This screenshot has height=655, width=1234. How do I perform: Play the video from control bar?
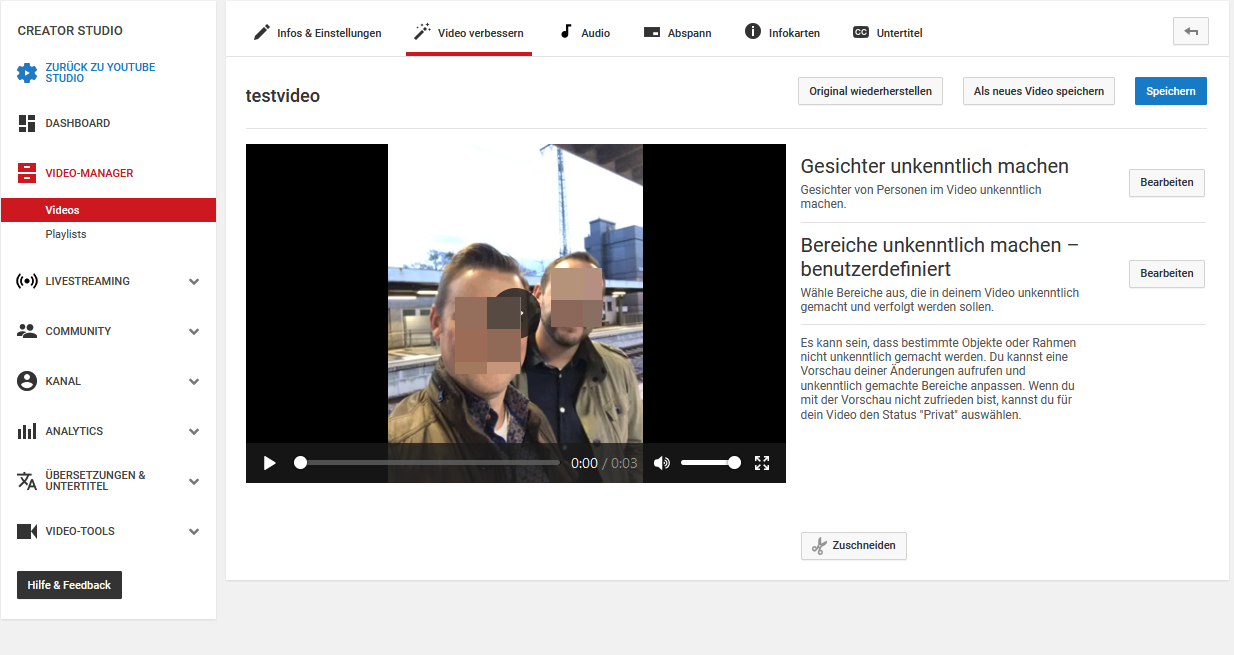[269, 463]
